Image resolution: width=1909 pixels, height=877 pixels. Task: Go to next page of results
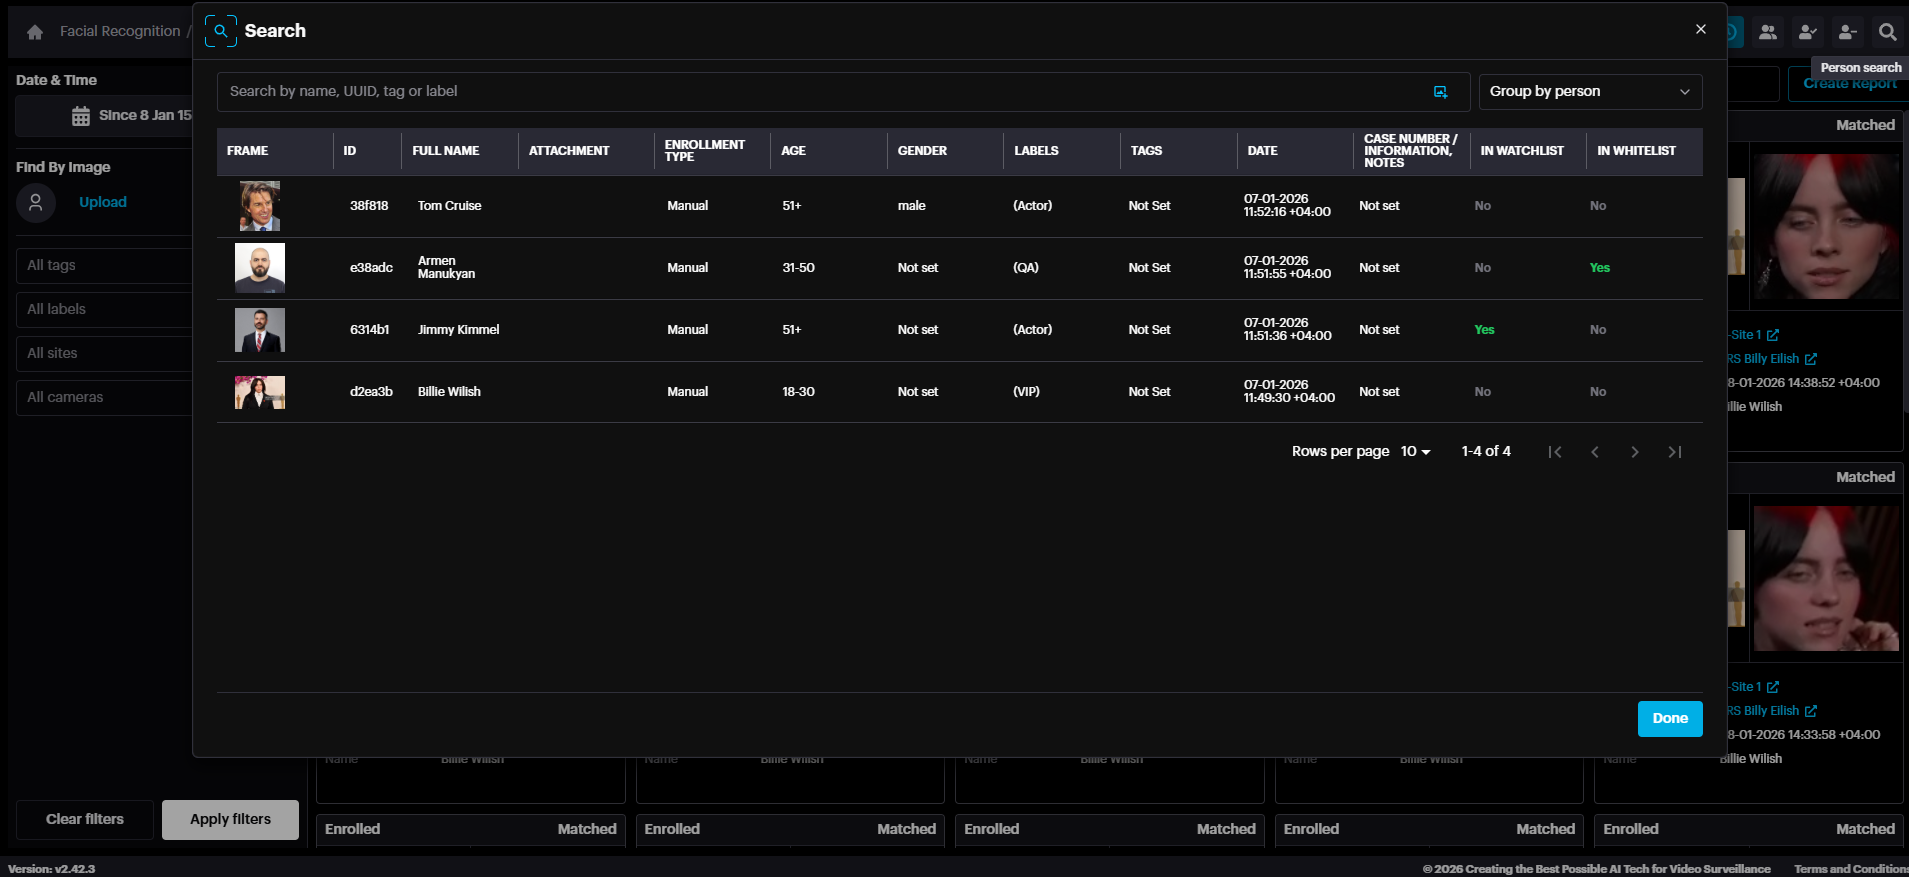[x=1634, y=452]
